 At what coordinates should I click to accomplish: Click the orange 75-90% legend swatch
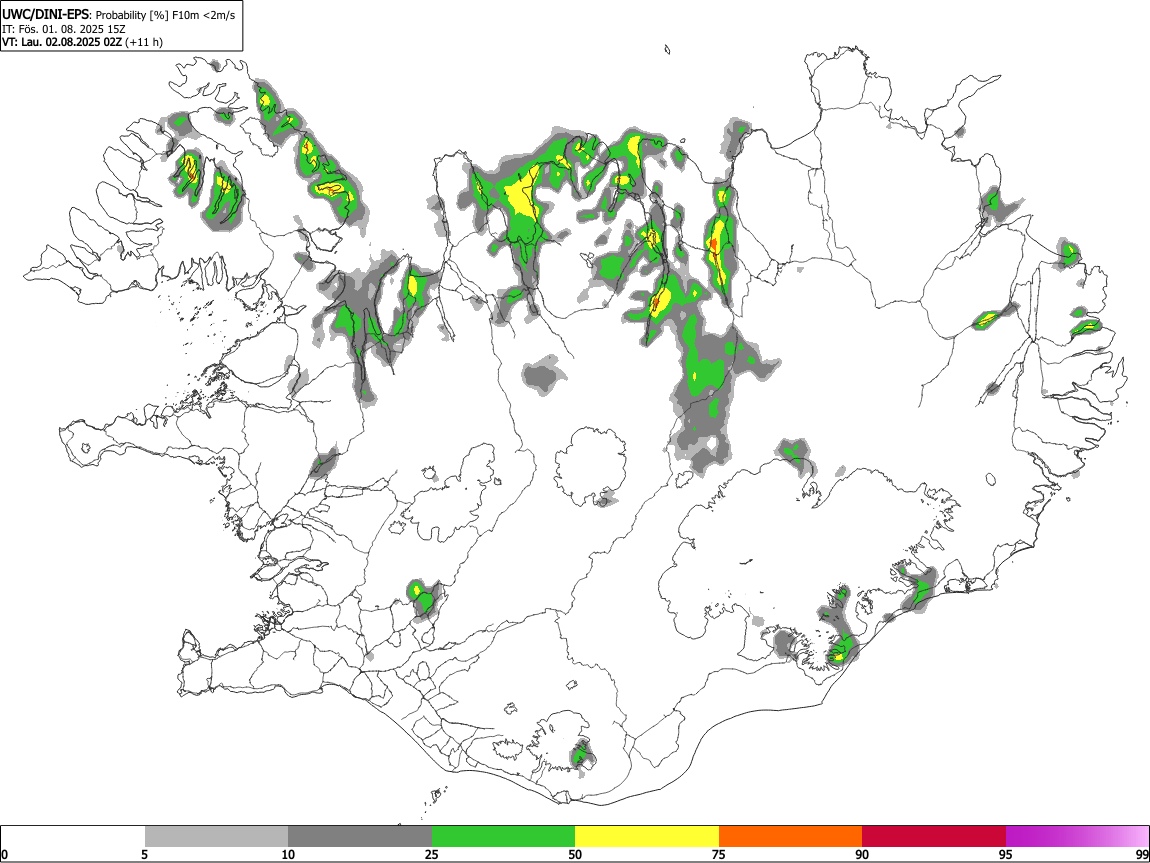coord(790,836)
